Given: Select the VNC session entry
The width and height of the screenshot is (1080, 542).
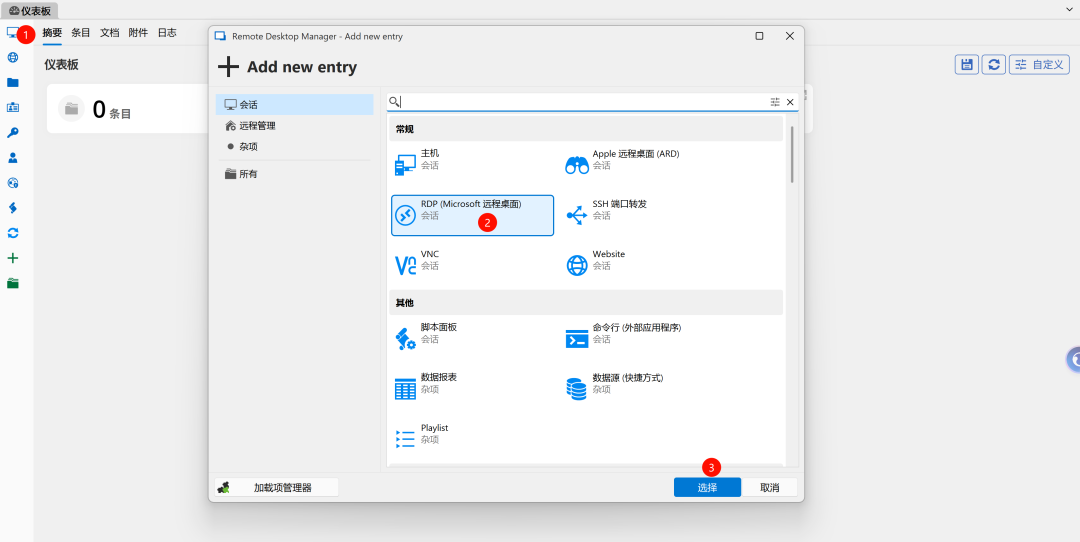Looking at the screenshot, I should click(x=472, y=265).
